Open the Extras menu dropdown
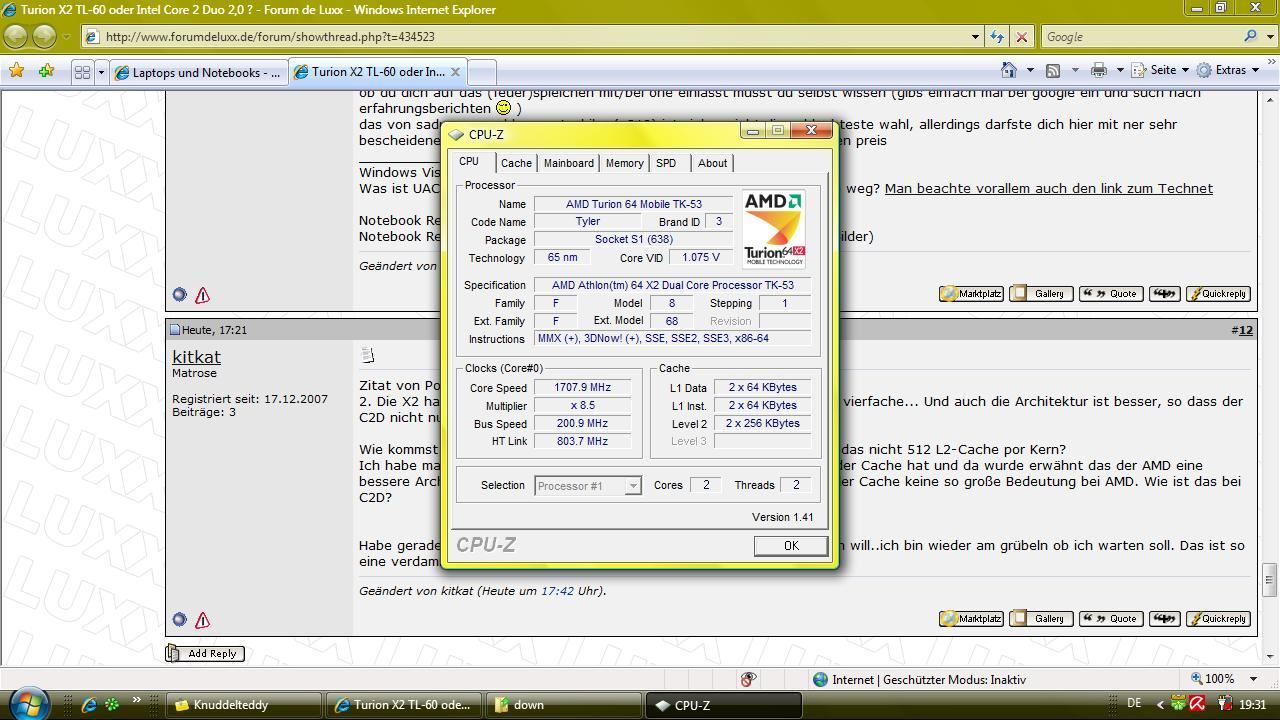The height and width of the screenshot is (720, 1280). pos(1229,70)
